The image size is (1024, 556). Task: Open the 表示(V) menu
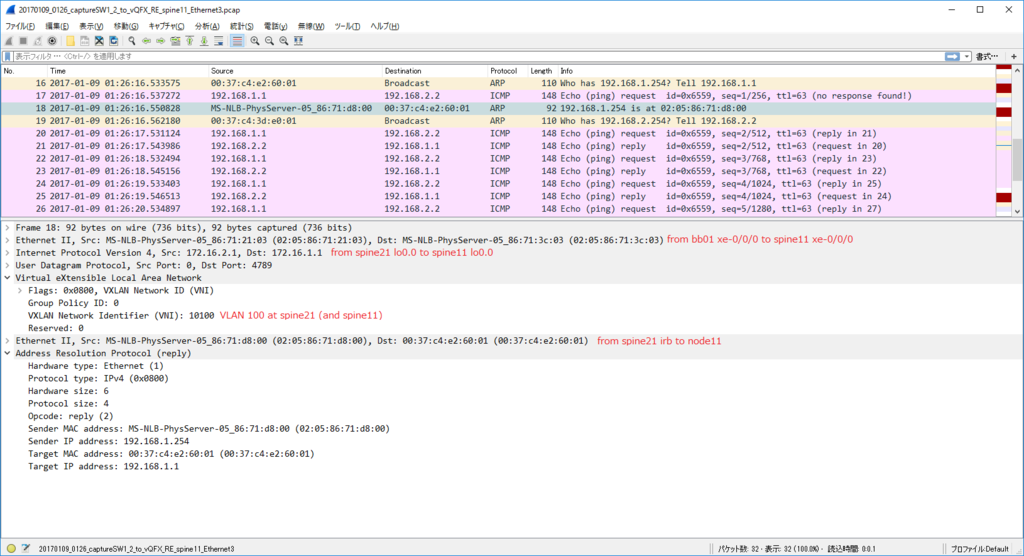tap(91, 26)
